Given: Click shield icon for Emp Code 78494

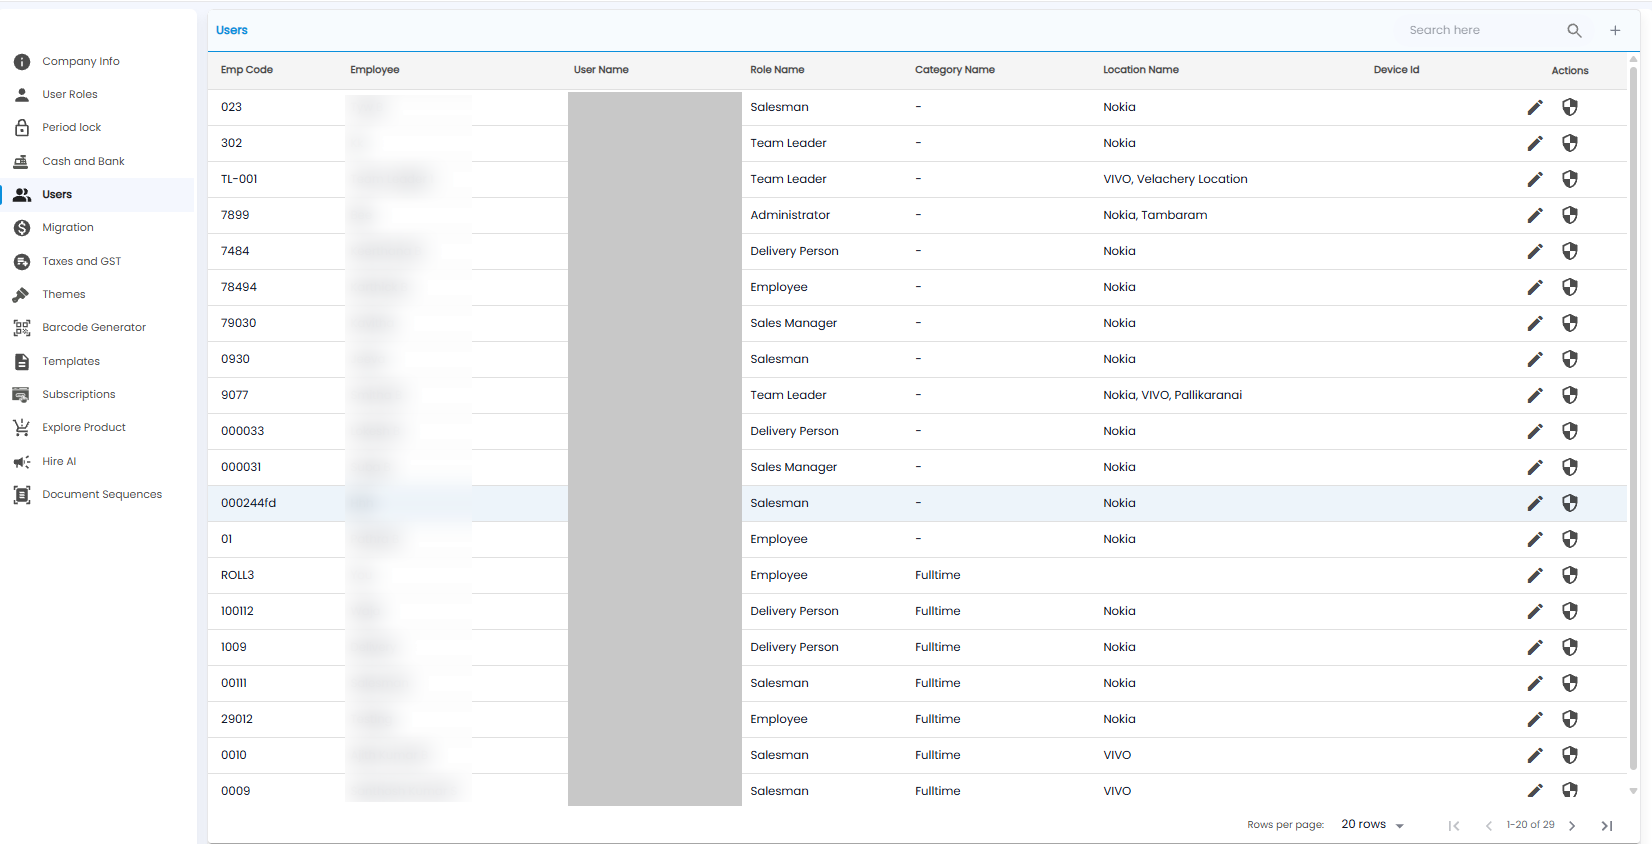Looking at the screenshot, I should [x=1570, y=287].
